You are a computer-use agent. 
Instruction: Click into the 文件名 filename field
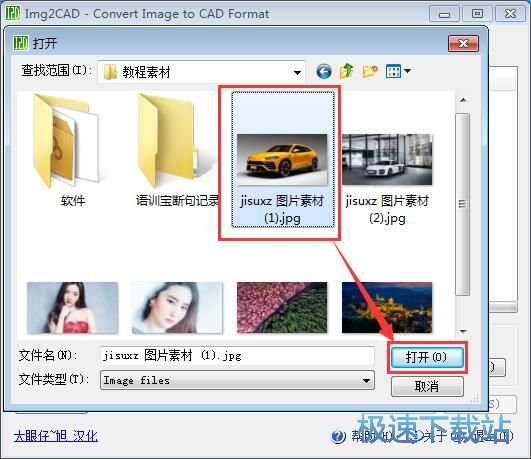coord(237,356)
